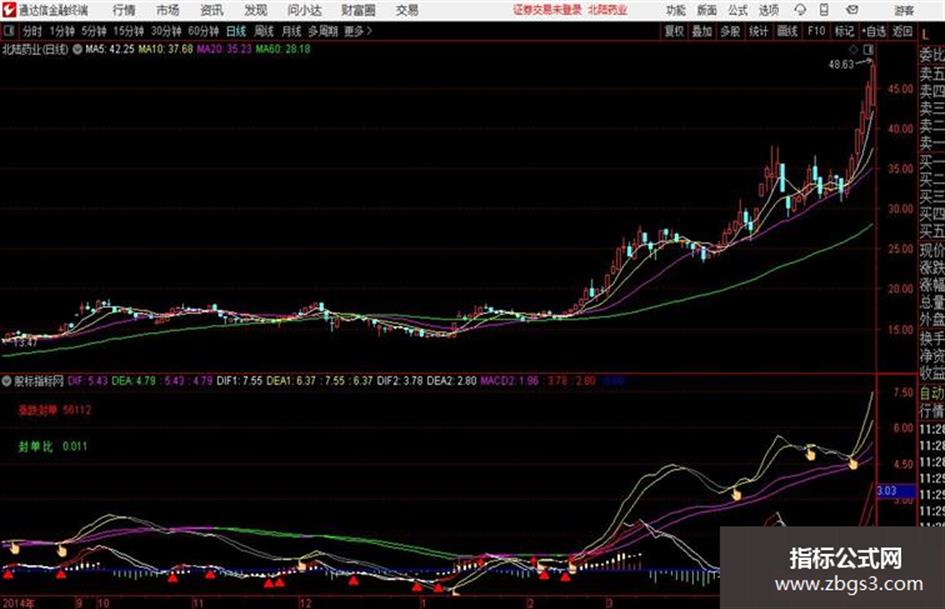Open the 画线 drawing tools
Screen dimensions: 945x609
point(787,31)
